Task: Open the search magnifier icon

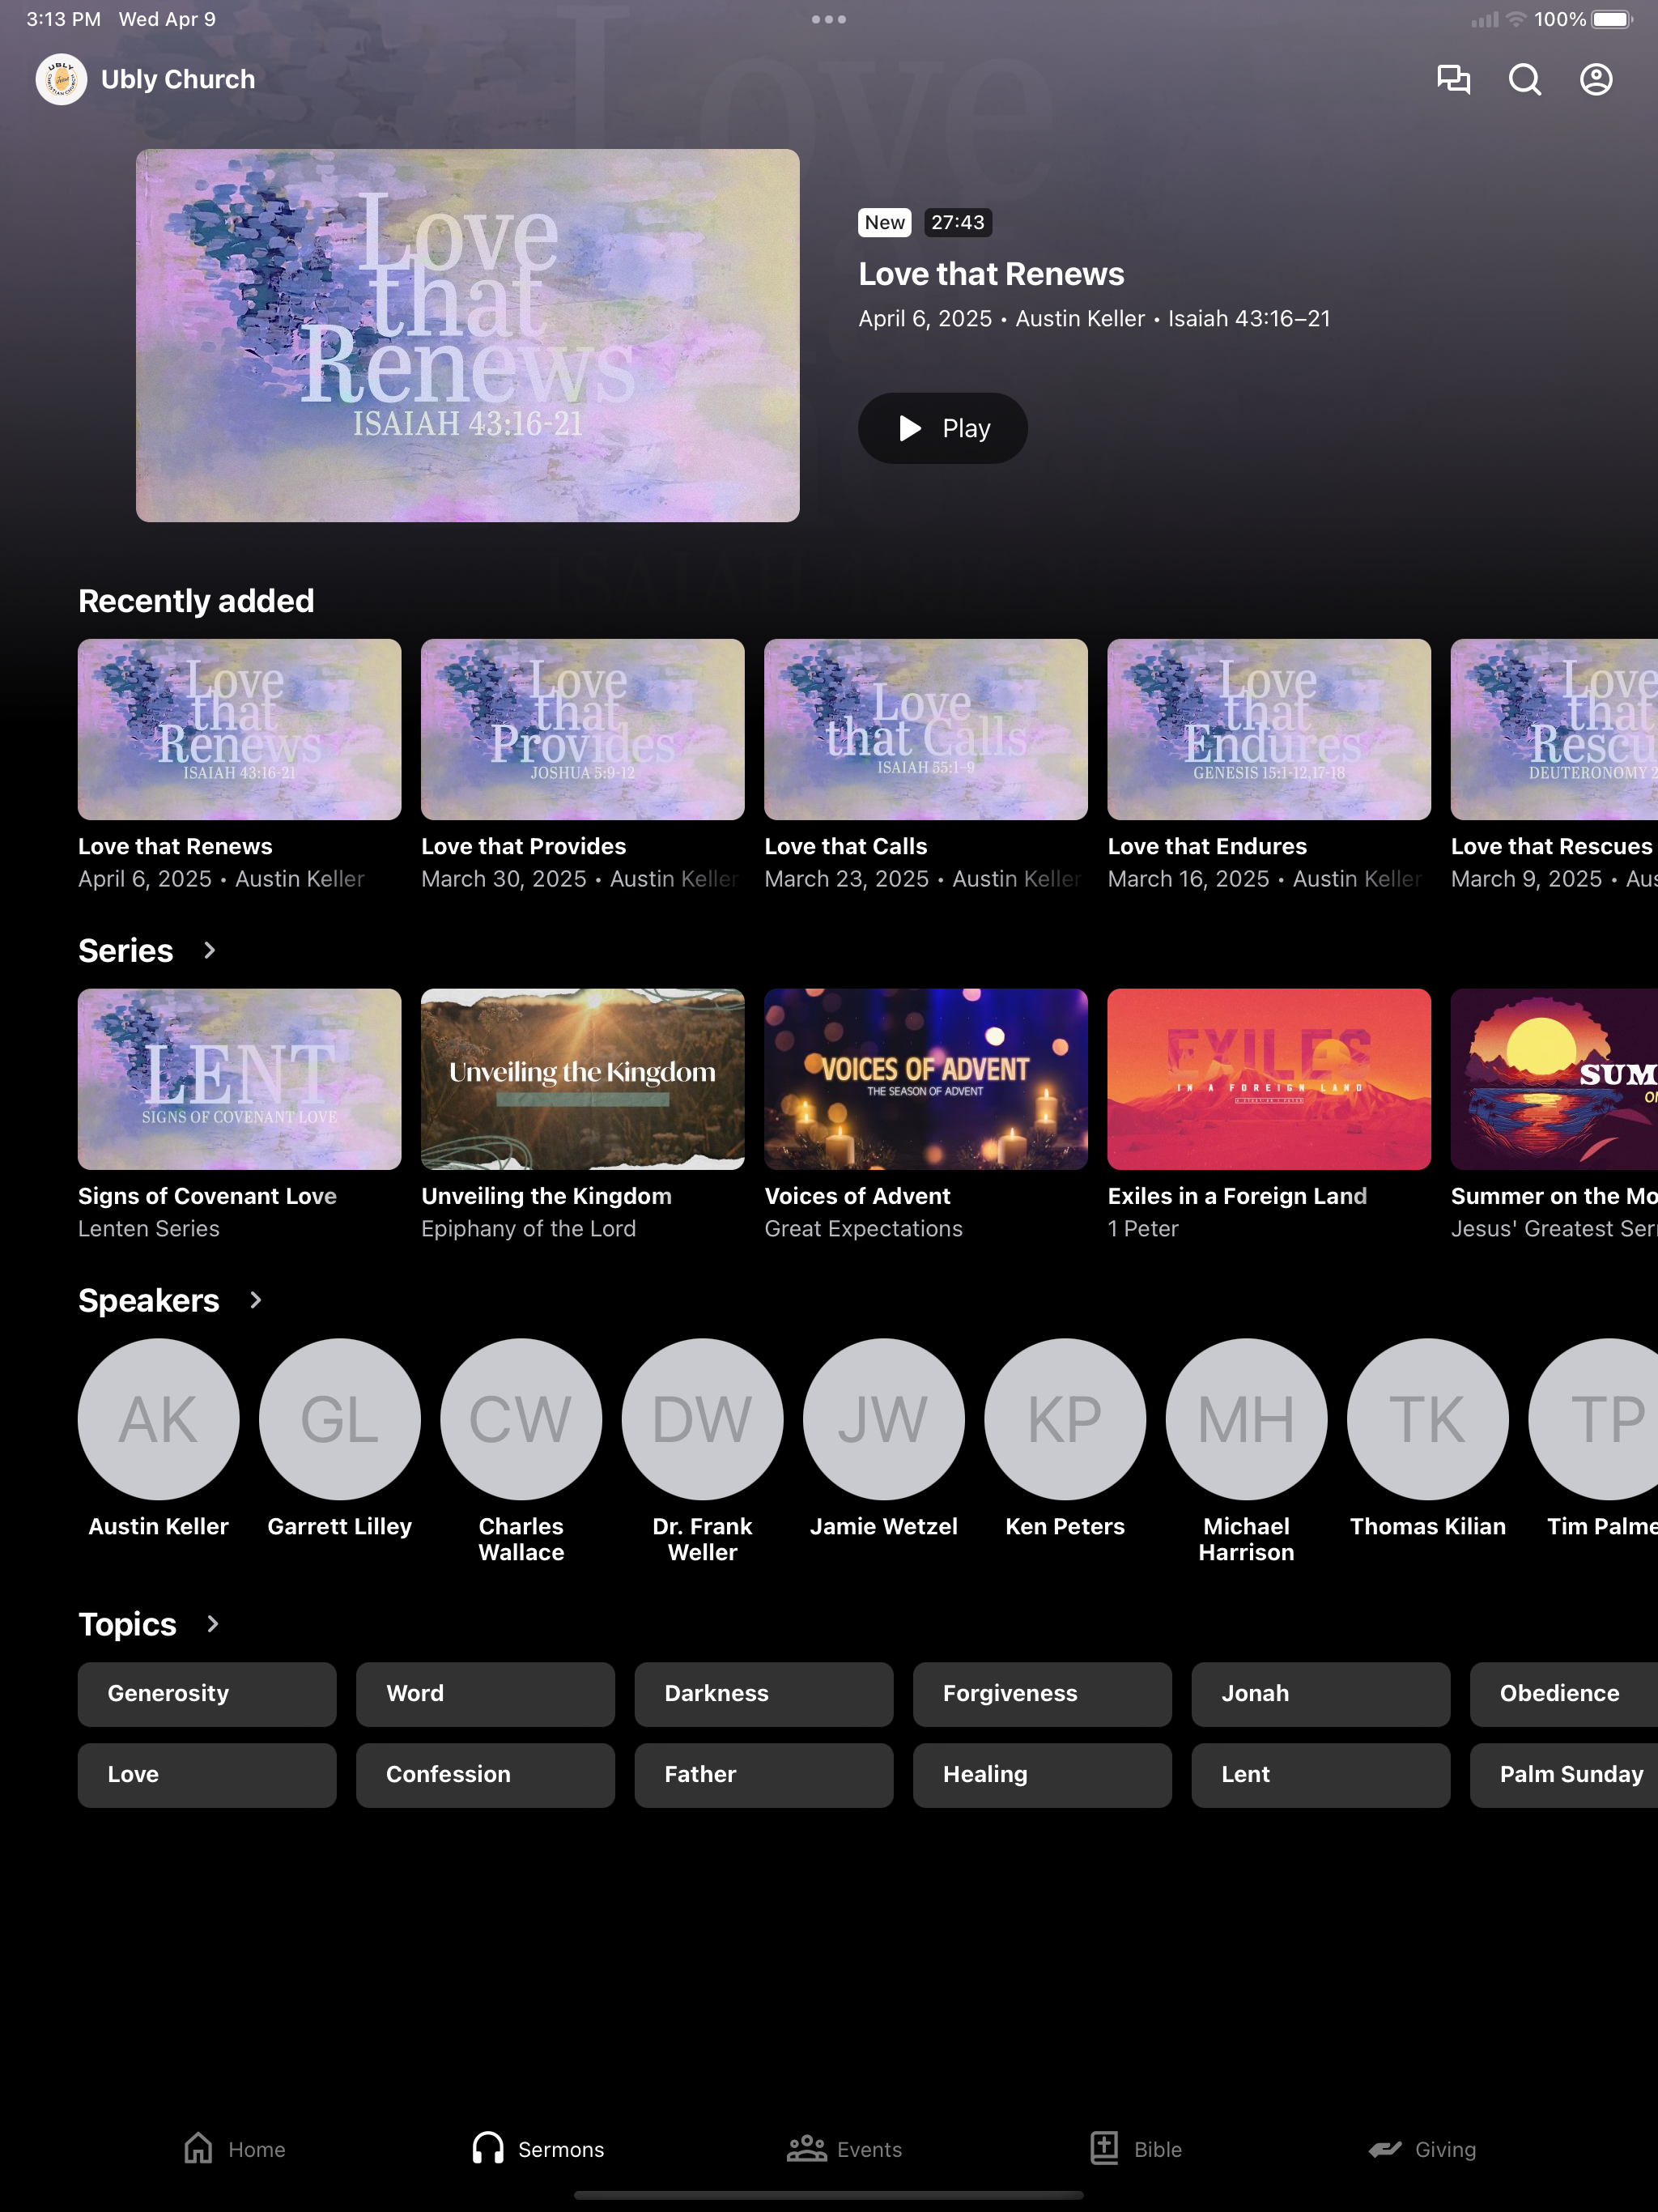Action: pyautogui.click(x=1524, y=79)
